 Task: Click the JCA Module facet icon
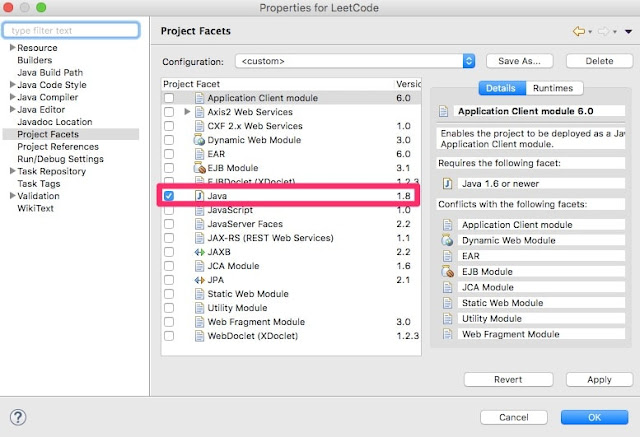199,266
